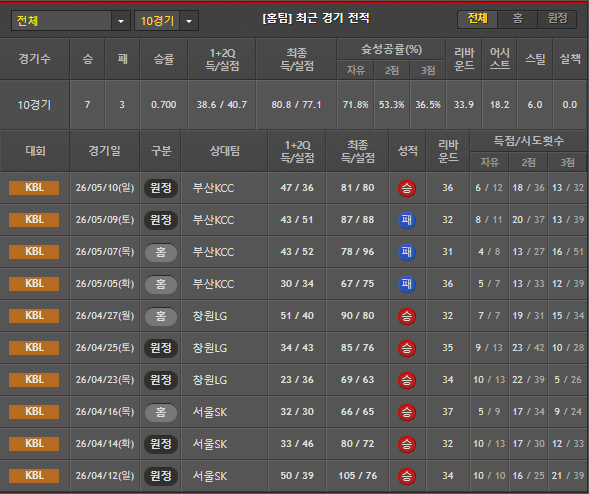This screenshot has height=494, width=589.
Task: Click the 경기일 column header
Action: click(104, 151)
